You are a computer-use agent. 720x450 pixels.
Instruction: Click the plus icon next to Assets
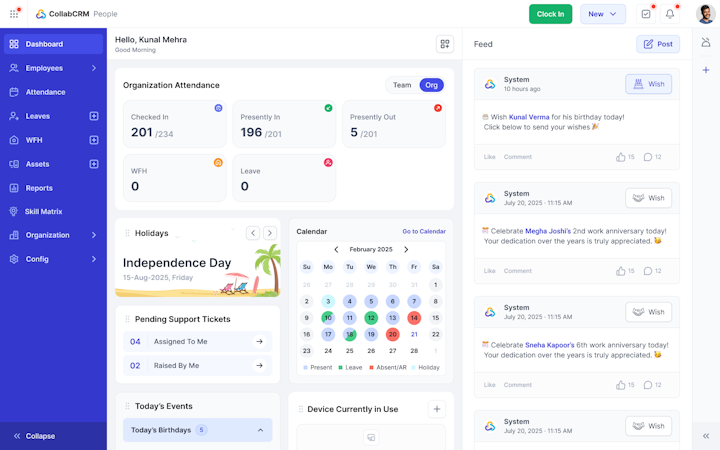94,164
